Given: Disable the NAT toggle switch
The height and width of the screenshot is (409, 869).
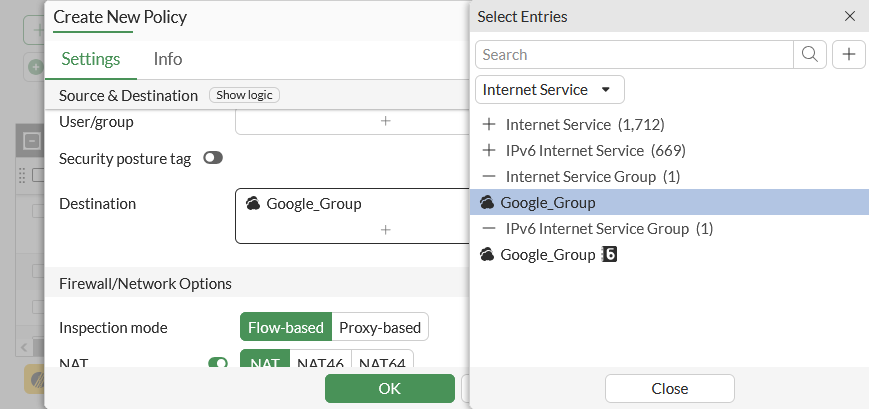Looking at the screenshot, I should 217,364.
